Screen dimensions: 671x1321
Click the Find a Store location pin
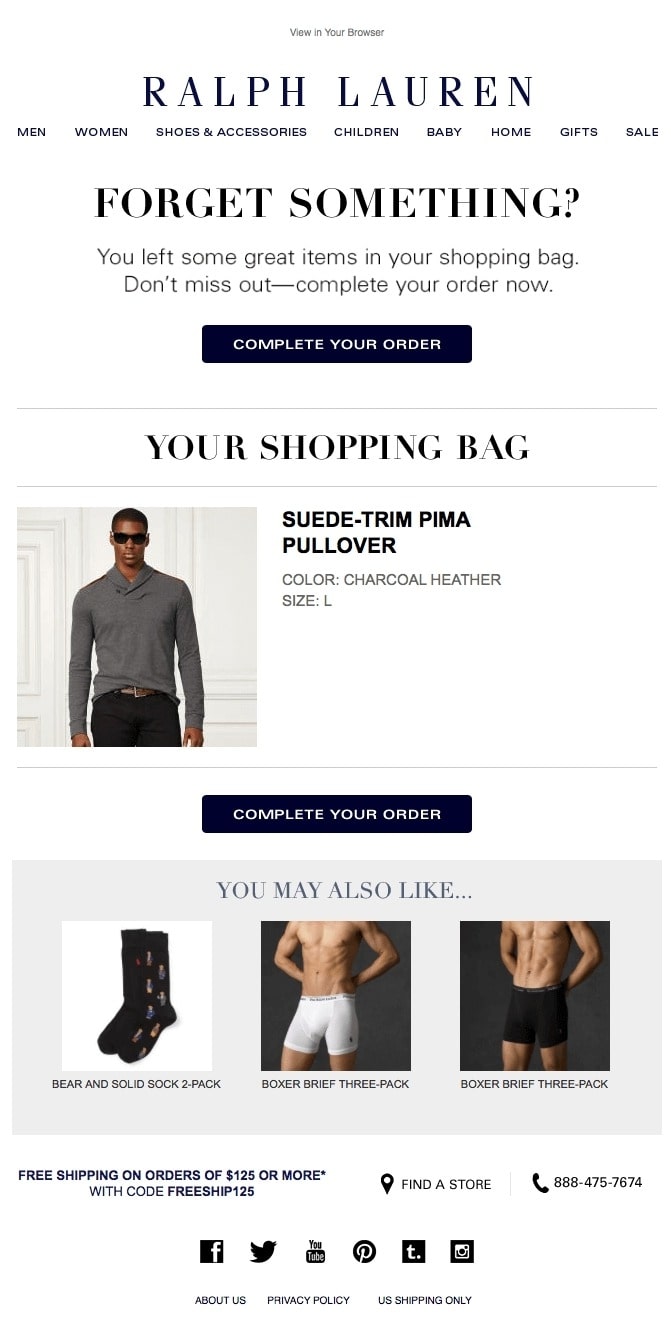(387, 1184)
